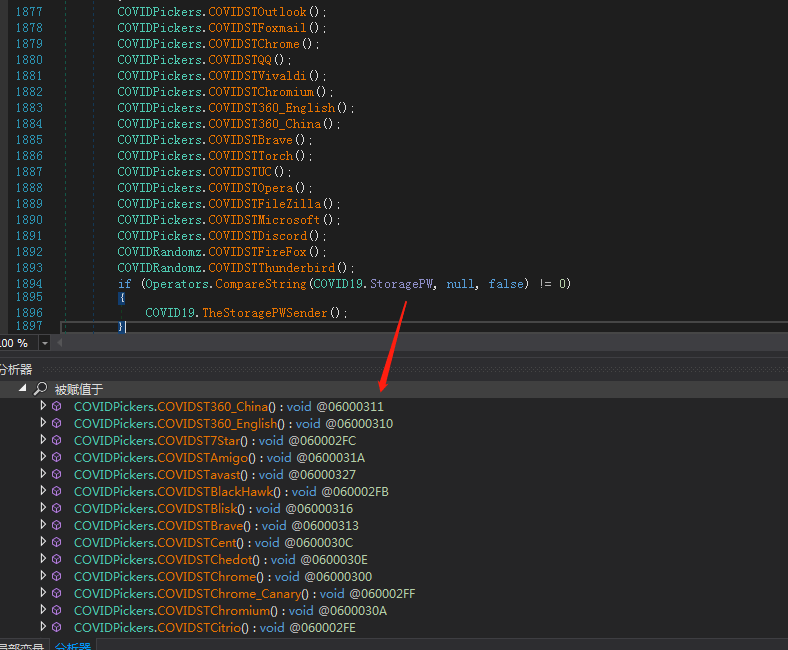Click the horizontal scrollbar left arrow
This screenshot has width=788, height=650.
(x=60, y=343)
